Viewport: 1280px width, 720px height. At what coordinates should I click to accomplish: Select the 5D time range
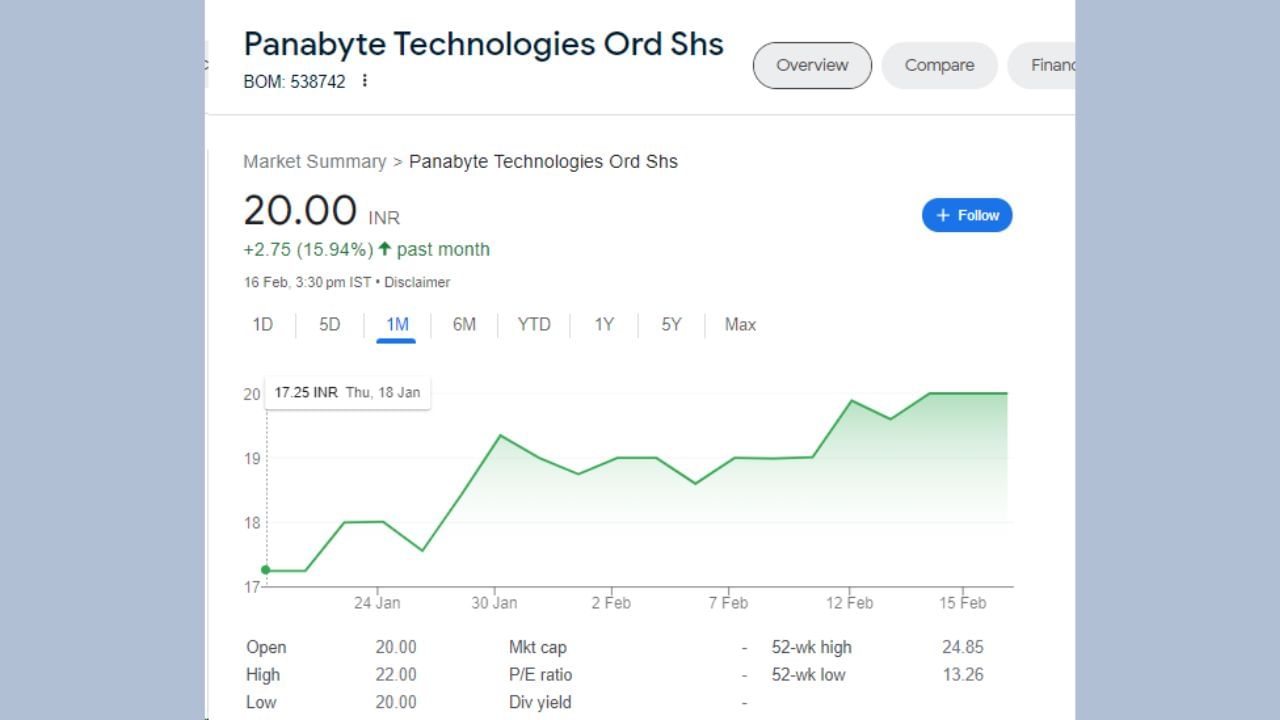[x=329, y=324]
